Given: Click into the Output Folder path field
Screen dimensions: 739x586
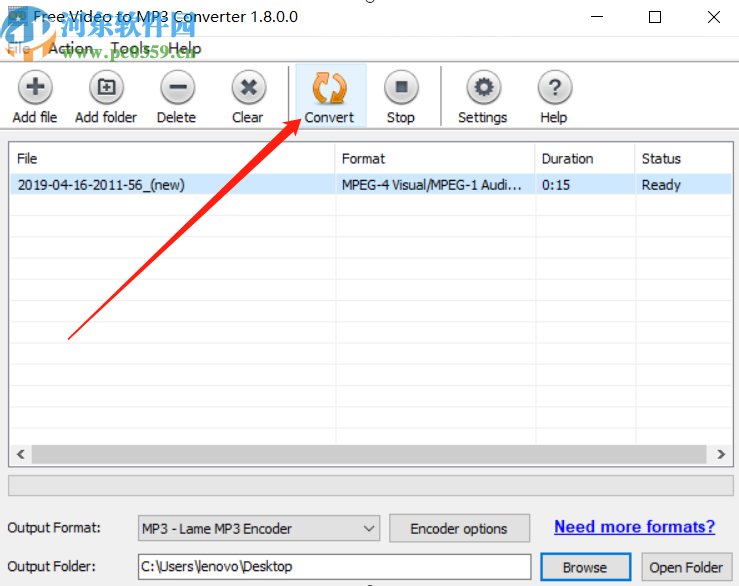Looking at the screenshot, I should [335, 566].
